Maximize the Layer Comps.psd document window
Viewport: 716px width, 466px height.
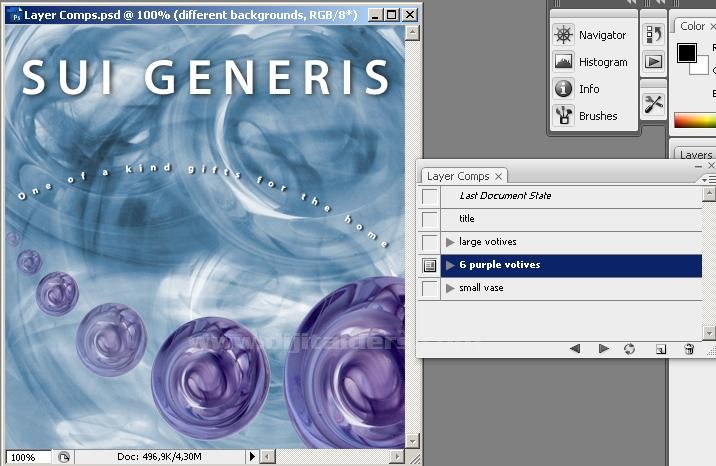click(392, 15)
